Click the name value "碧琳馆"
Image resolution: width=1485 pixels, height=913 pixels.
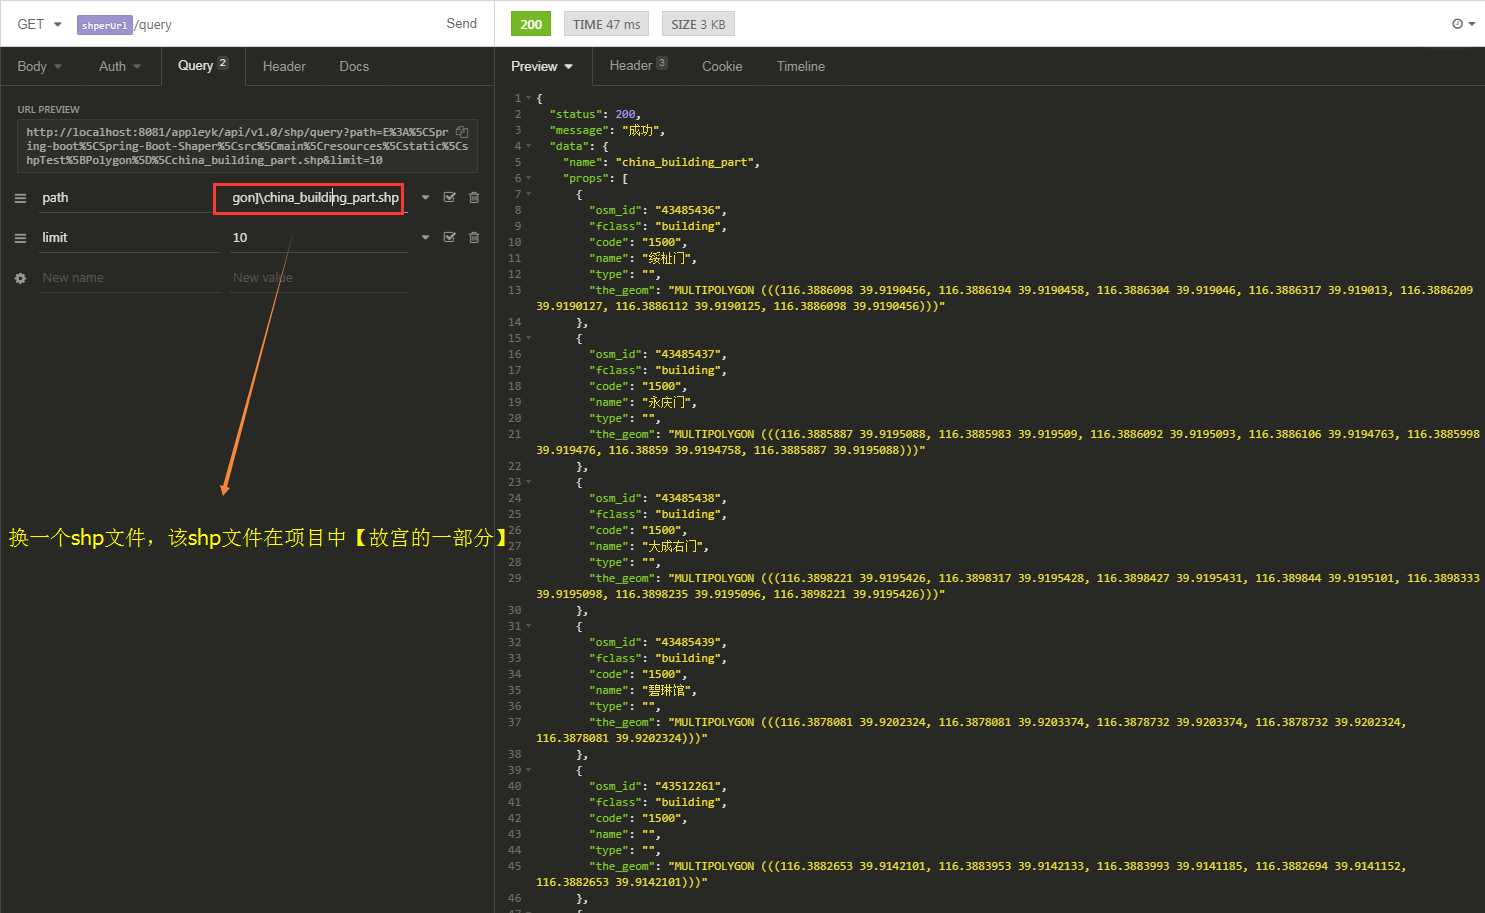coord(668,690)
